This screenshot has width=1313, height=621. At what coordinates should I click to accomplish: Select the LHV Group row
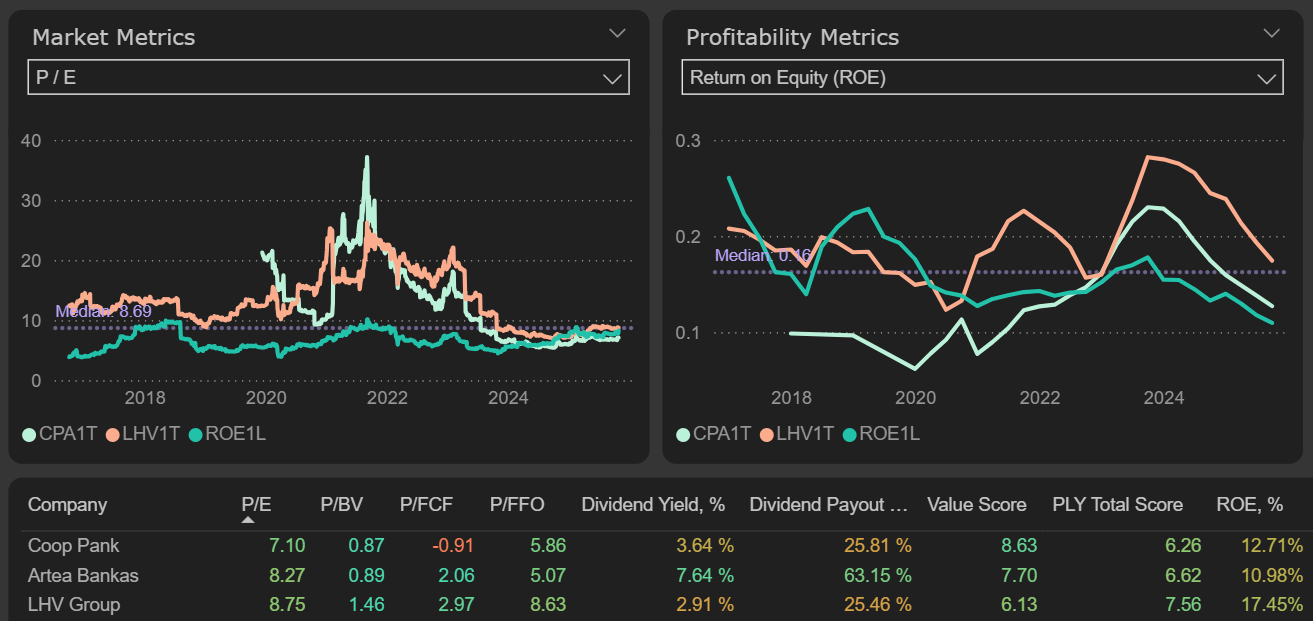coord(74,604)
